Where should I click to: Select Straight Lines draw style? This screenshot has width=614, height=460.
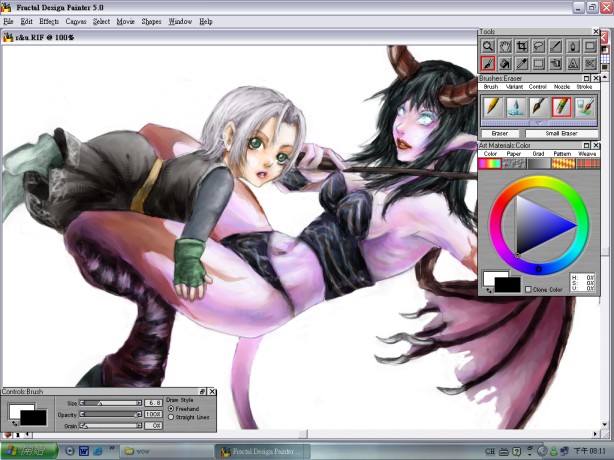(x=171, y=417)
